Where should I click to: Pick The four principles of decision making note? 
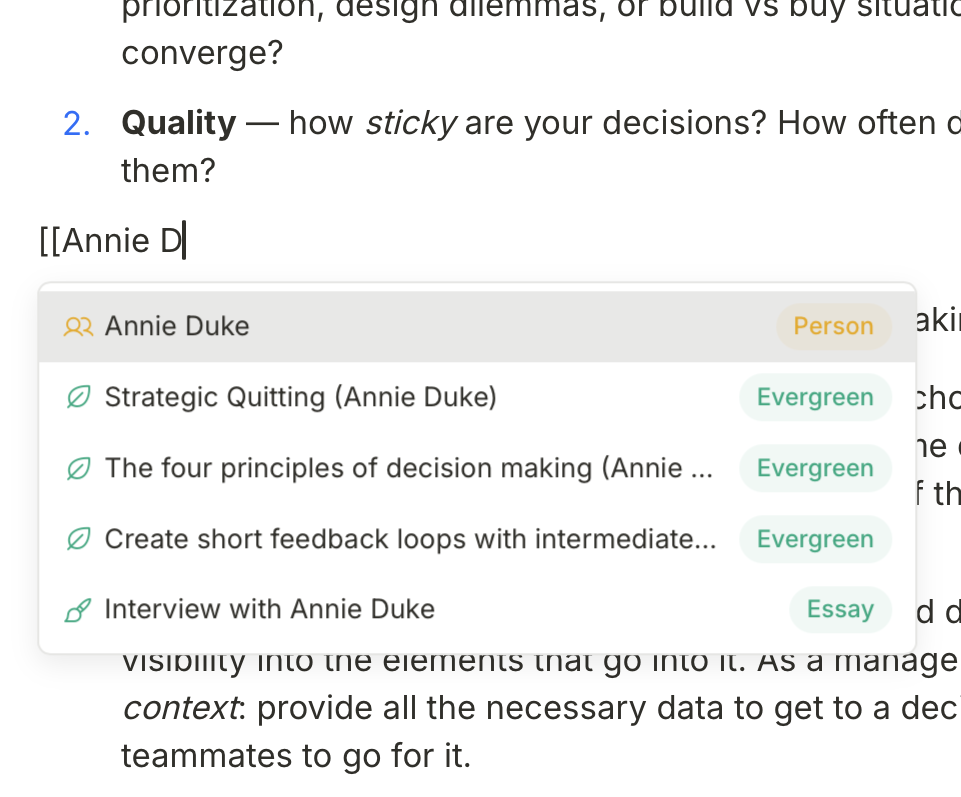click(x=408, y=469)
